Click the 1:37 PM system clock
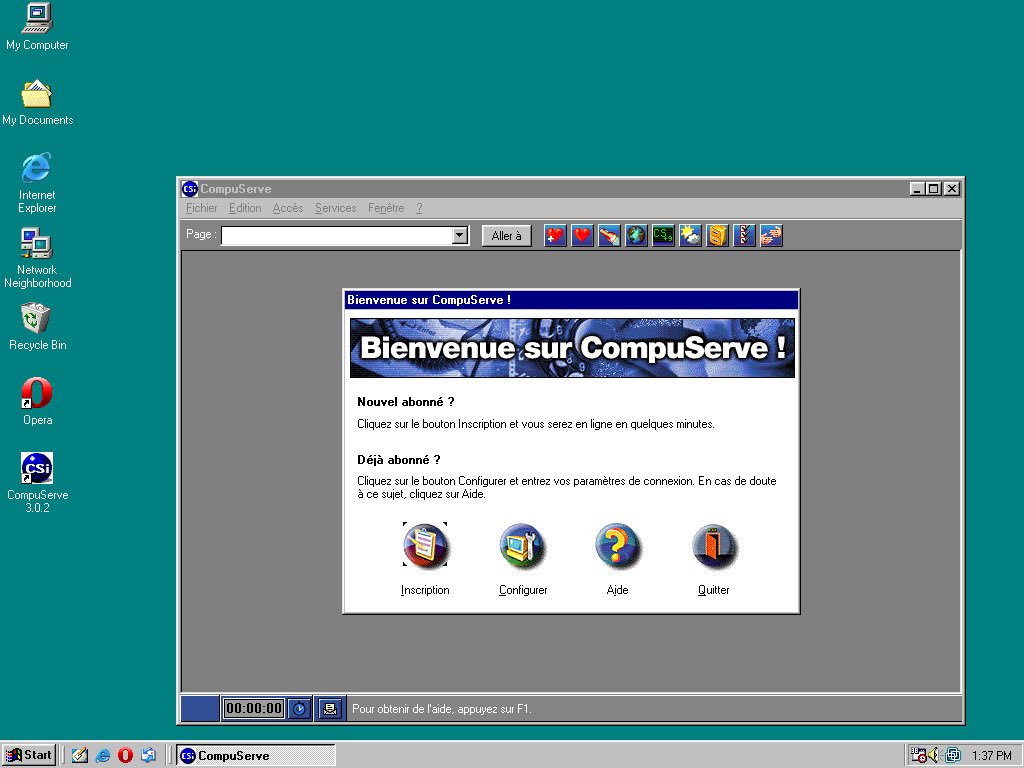 [x=991, y=756]
